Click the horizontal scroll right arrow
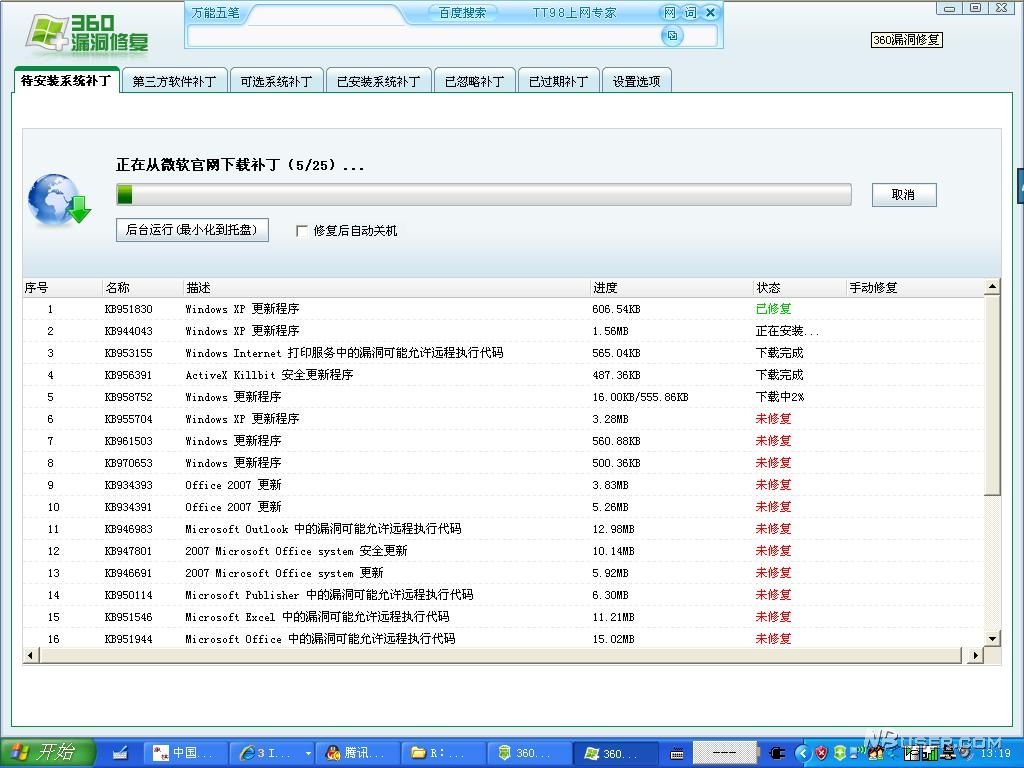Screen dimensions: 1024x768 tap(975, 655)
